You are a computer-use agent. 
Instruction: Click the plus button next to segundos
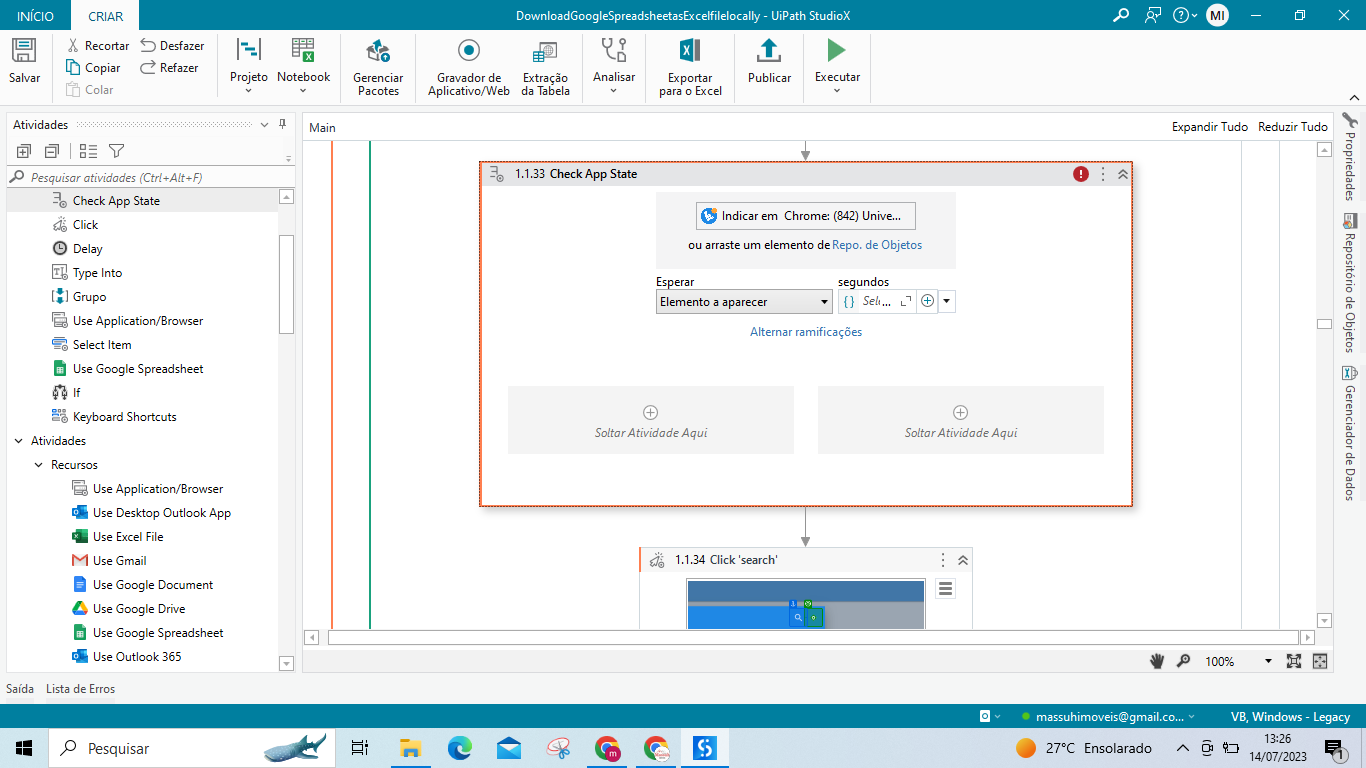point(927,301)
